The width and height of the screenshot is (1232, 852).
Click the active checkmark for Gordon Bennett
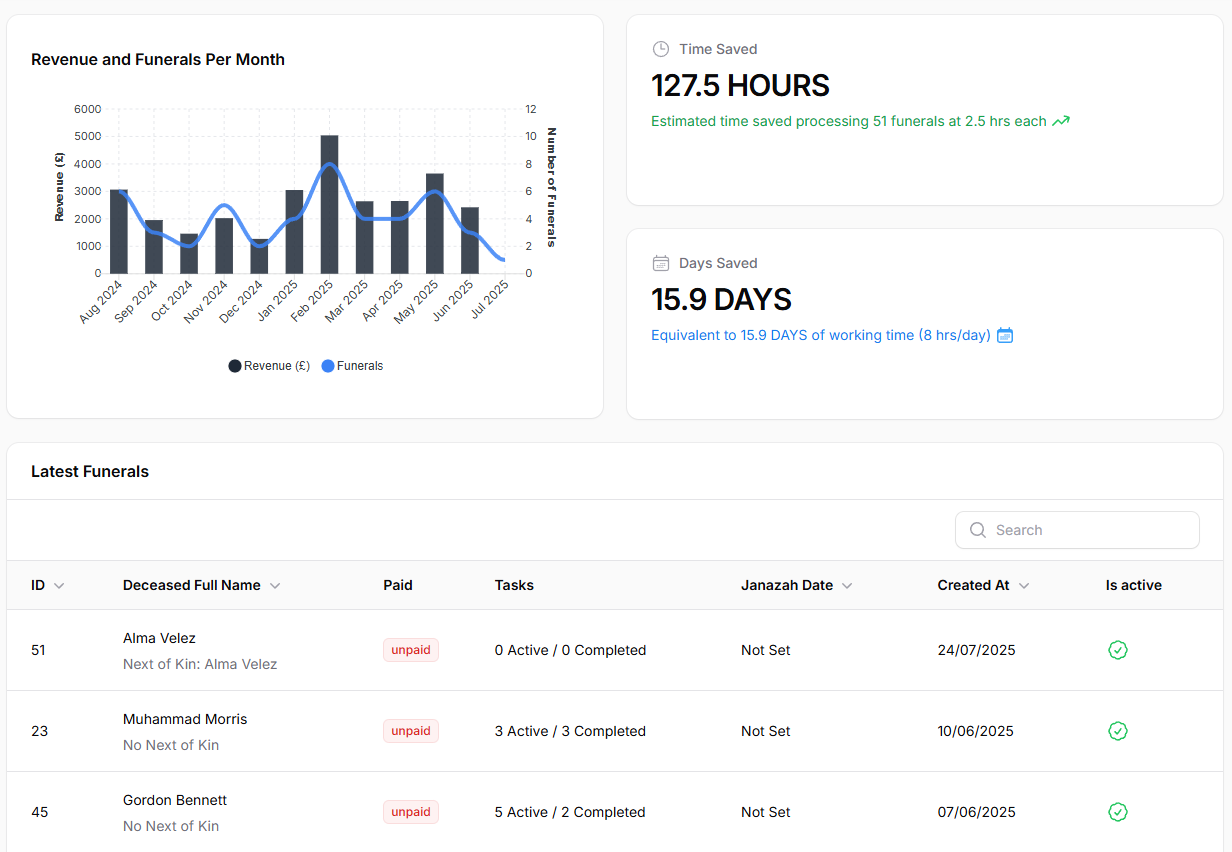coord(1118,812)
